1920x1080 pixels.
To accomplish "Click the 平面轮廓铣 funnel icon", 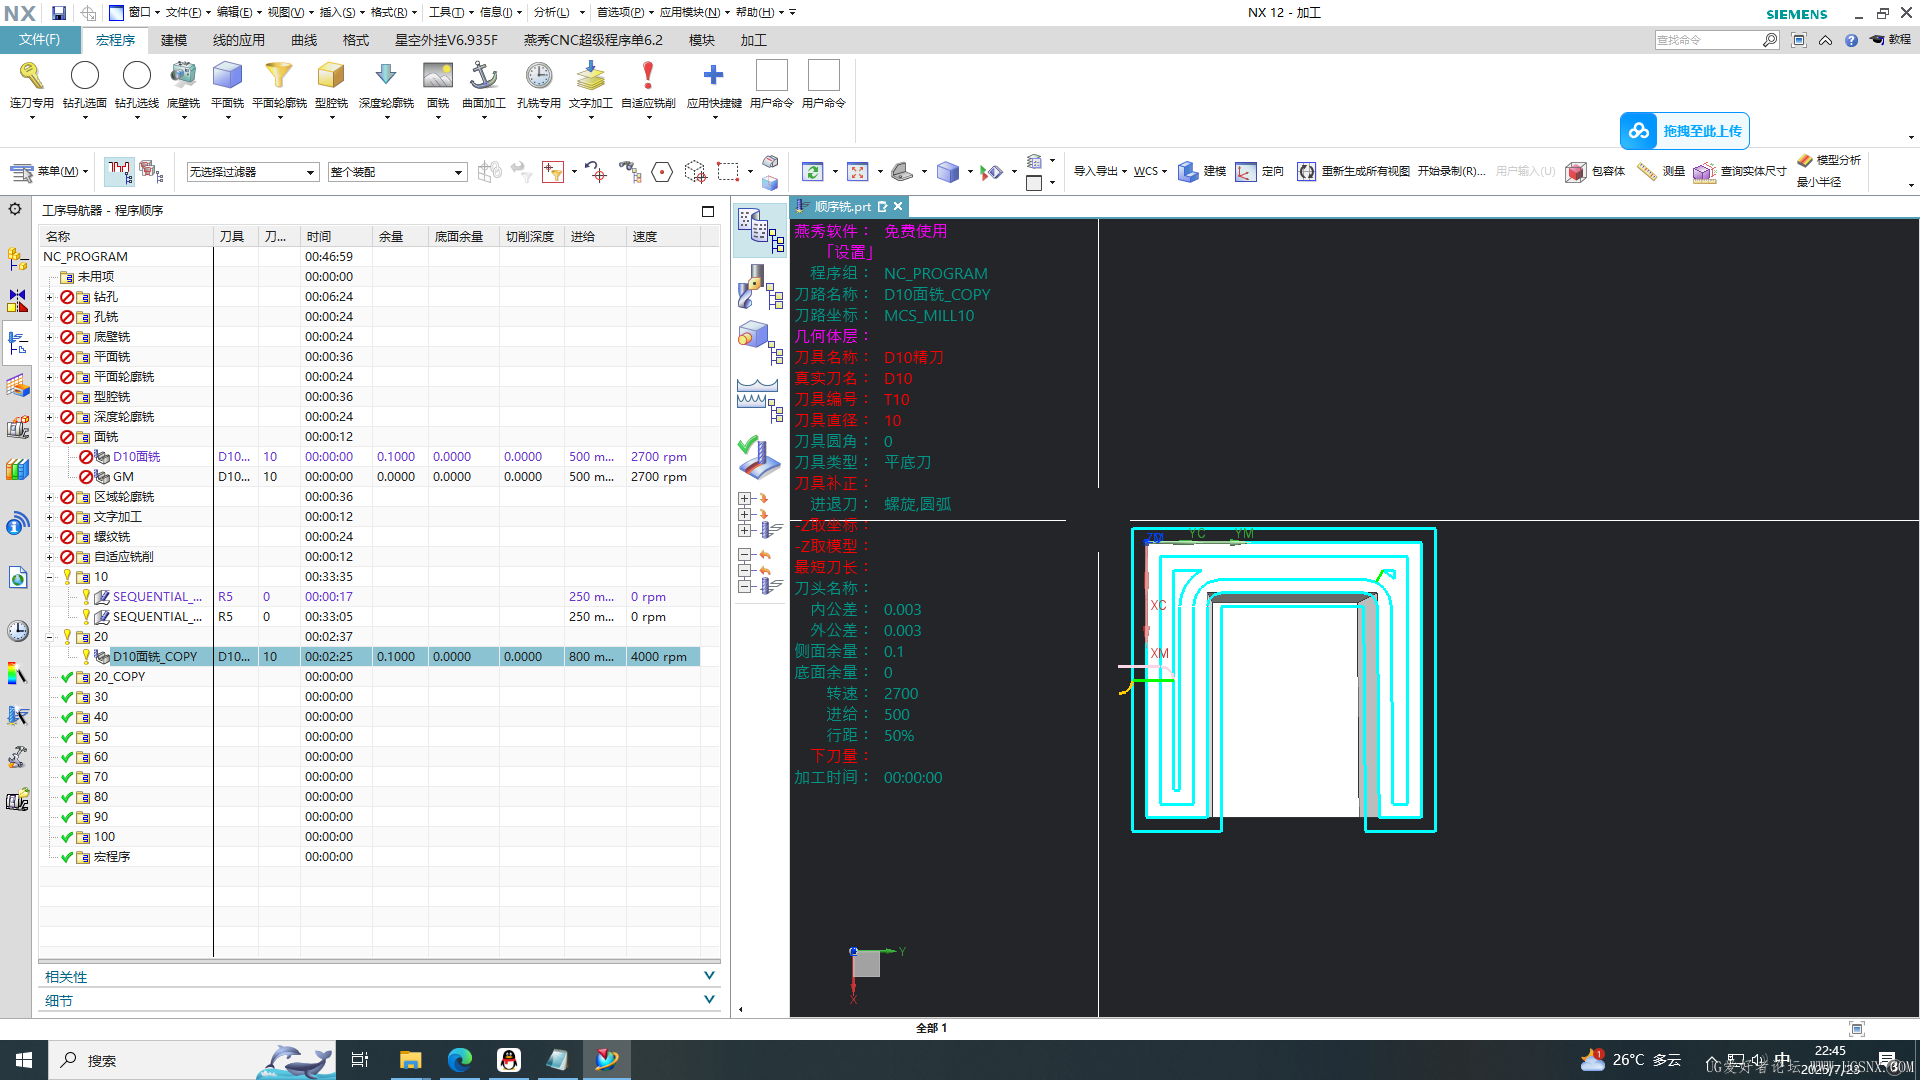I will click(x=279, y=76).
